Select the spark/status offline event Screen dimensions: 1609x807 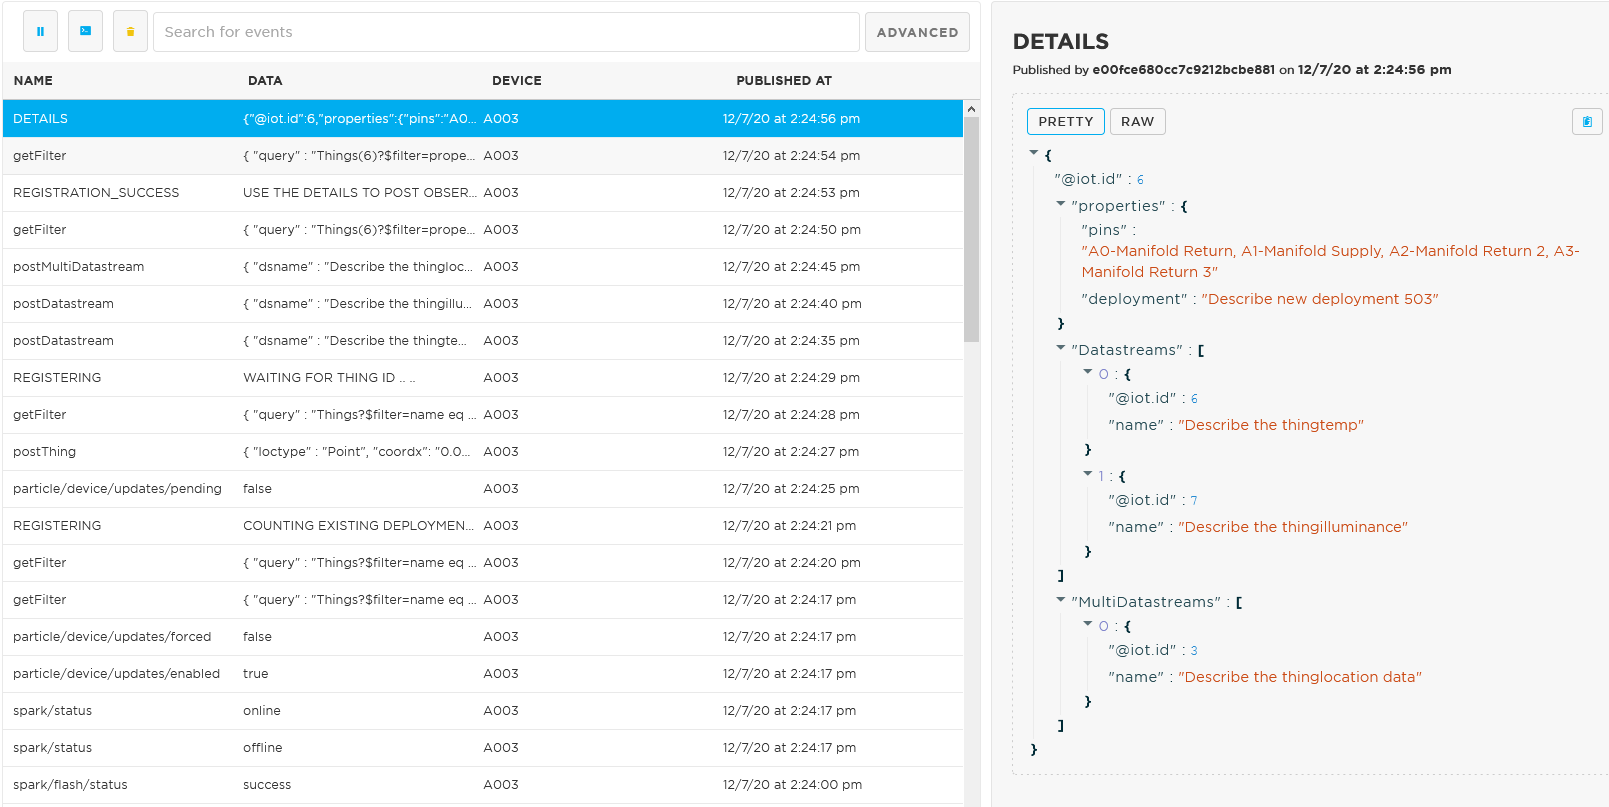coord(483,748)
